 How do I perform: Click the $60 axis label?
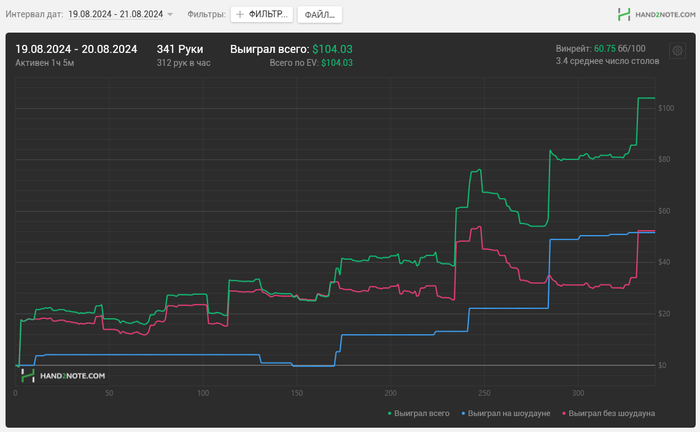pyautogui.click(x=664, y=211)
